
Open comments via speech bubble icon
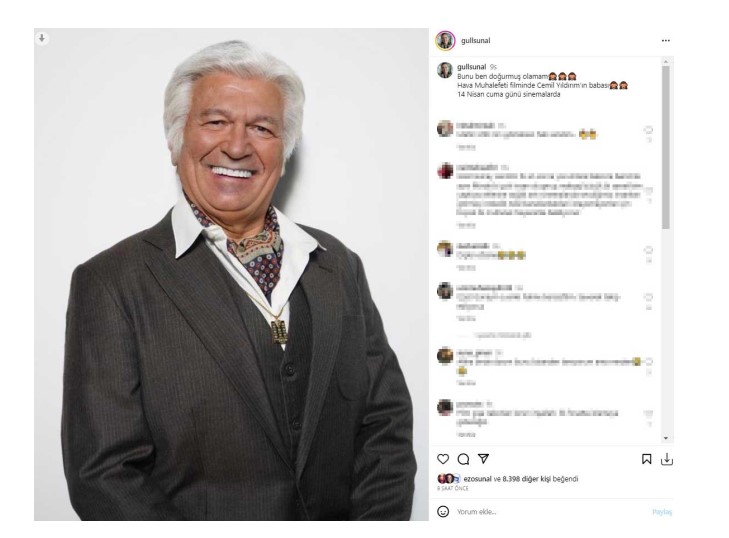pos(463,459)
